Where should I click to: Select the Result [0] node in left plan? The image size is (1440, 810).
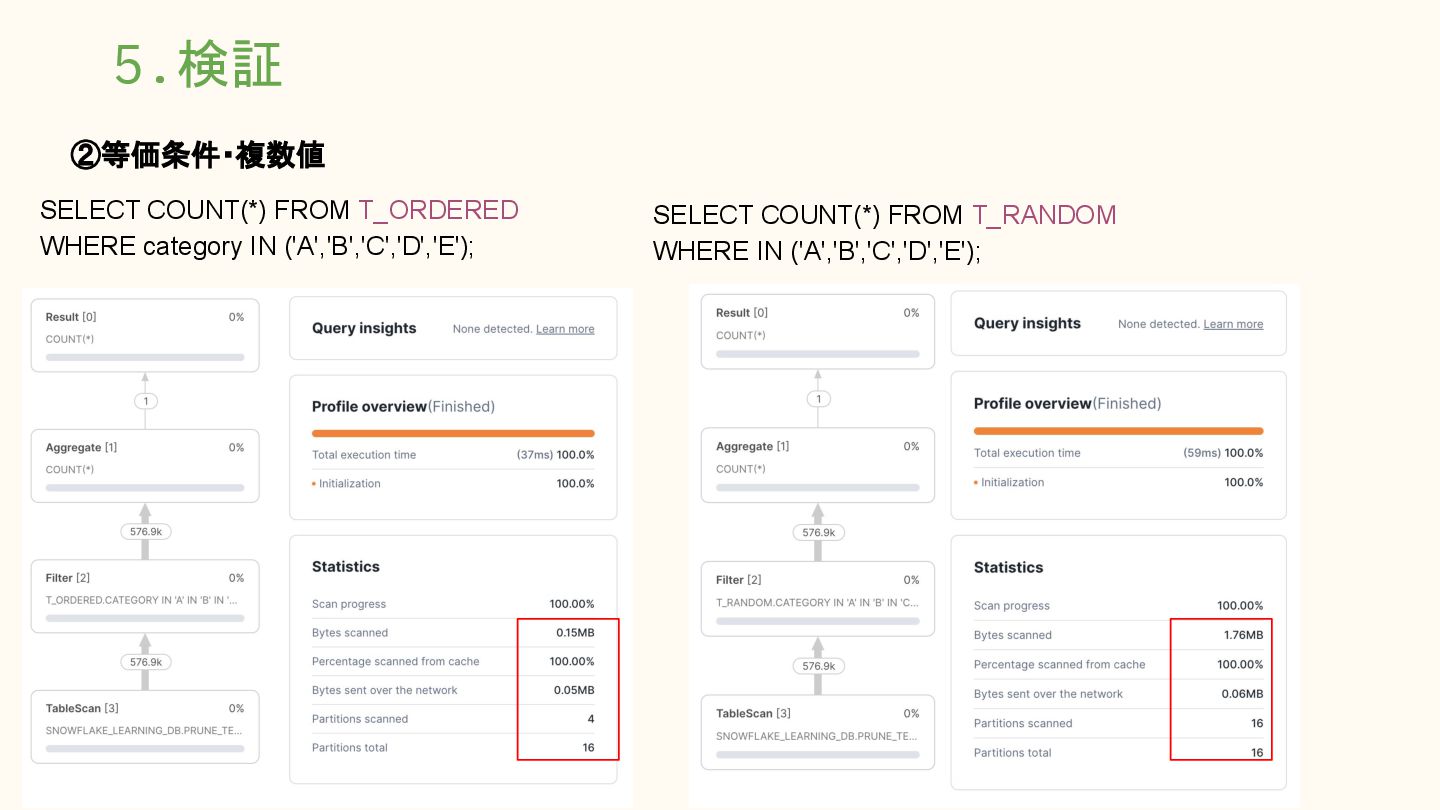[x=145, y=335]
